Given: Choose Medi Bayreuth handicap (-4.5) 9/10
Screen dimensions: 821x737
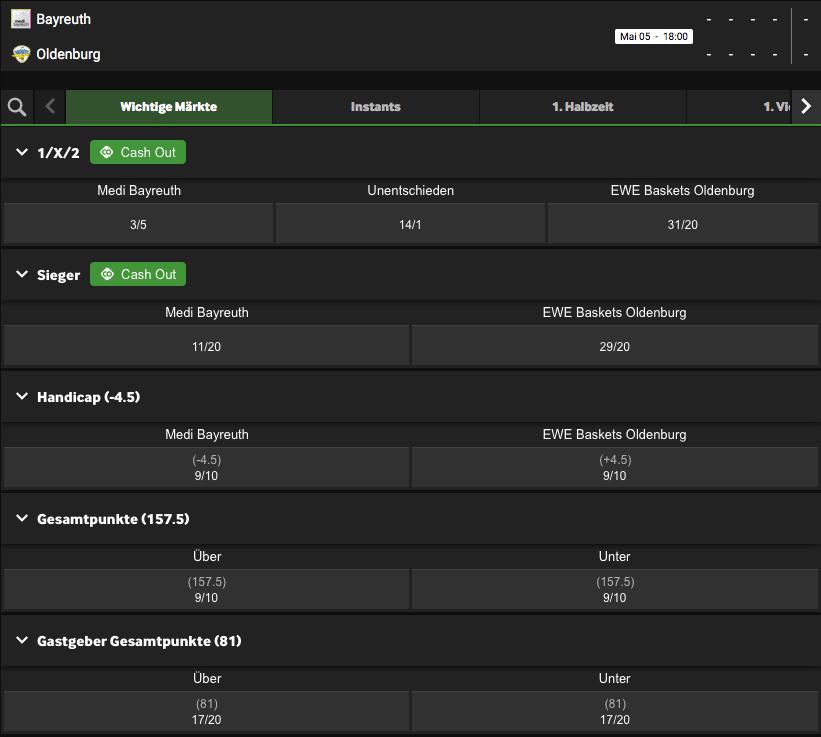Looking at the screenshot, I should 206,468.
